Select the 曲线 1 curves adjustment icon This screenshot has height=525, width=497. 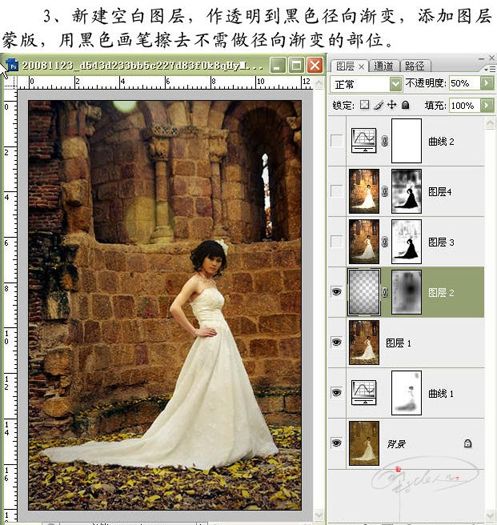click(364, 393)
